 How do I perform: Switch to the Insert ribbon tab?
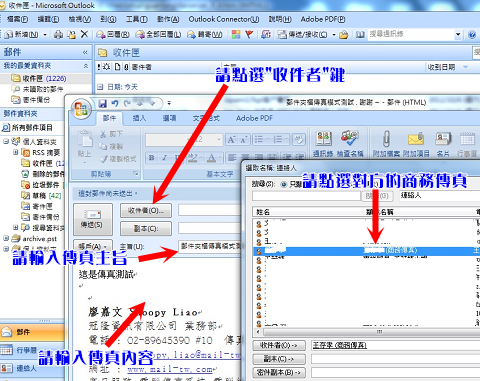[139, 118]
